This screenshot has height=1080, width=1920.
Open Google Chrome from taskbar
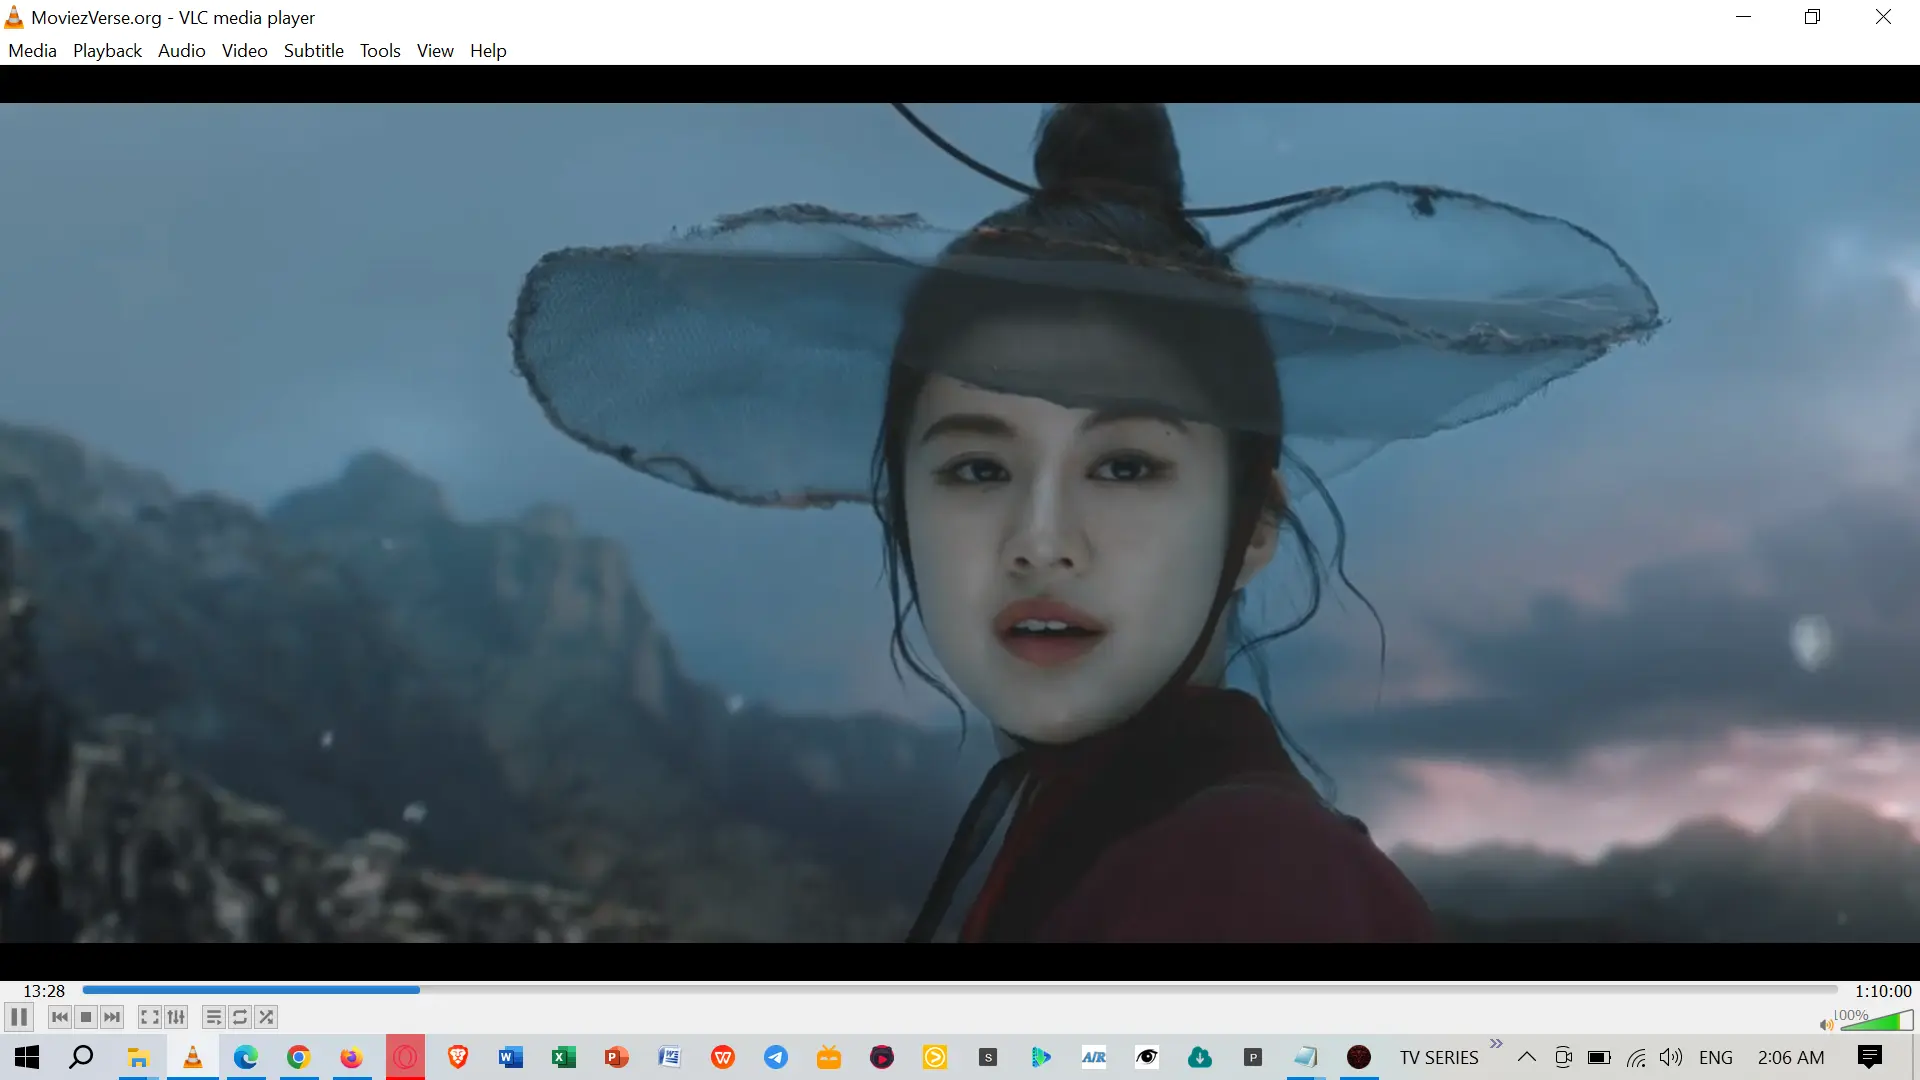click(298, 1057)
